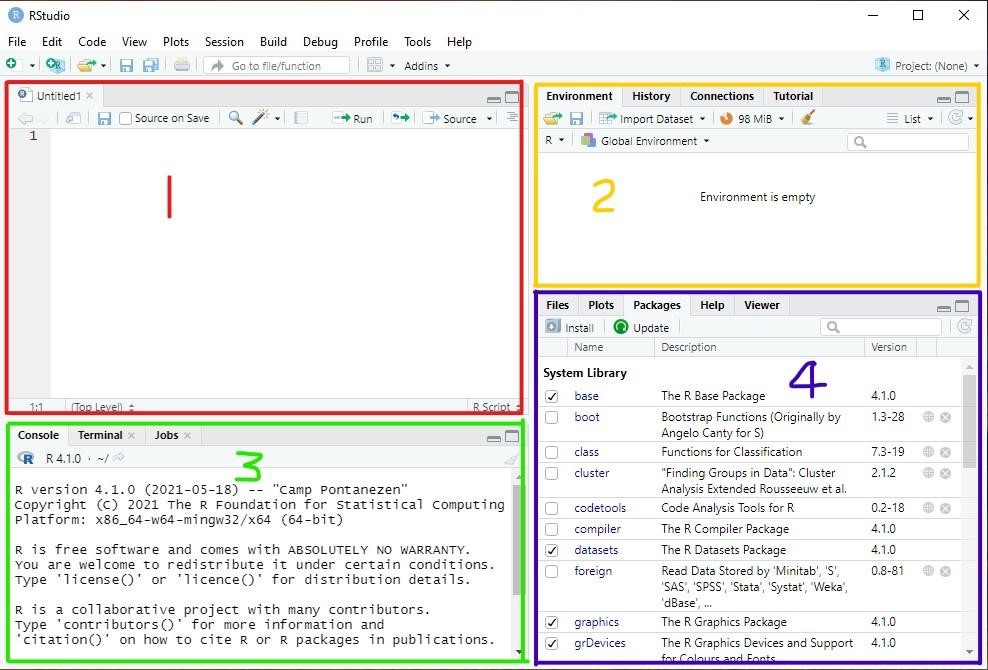Viewport: 988px width, 670px height.
Task: Open the Session menu
Action: coord(224,42)
